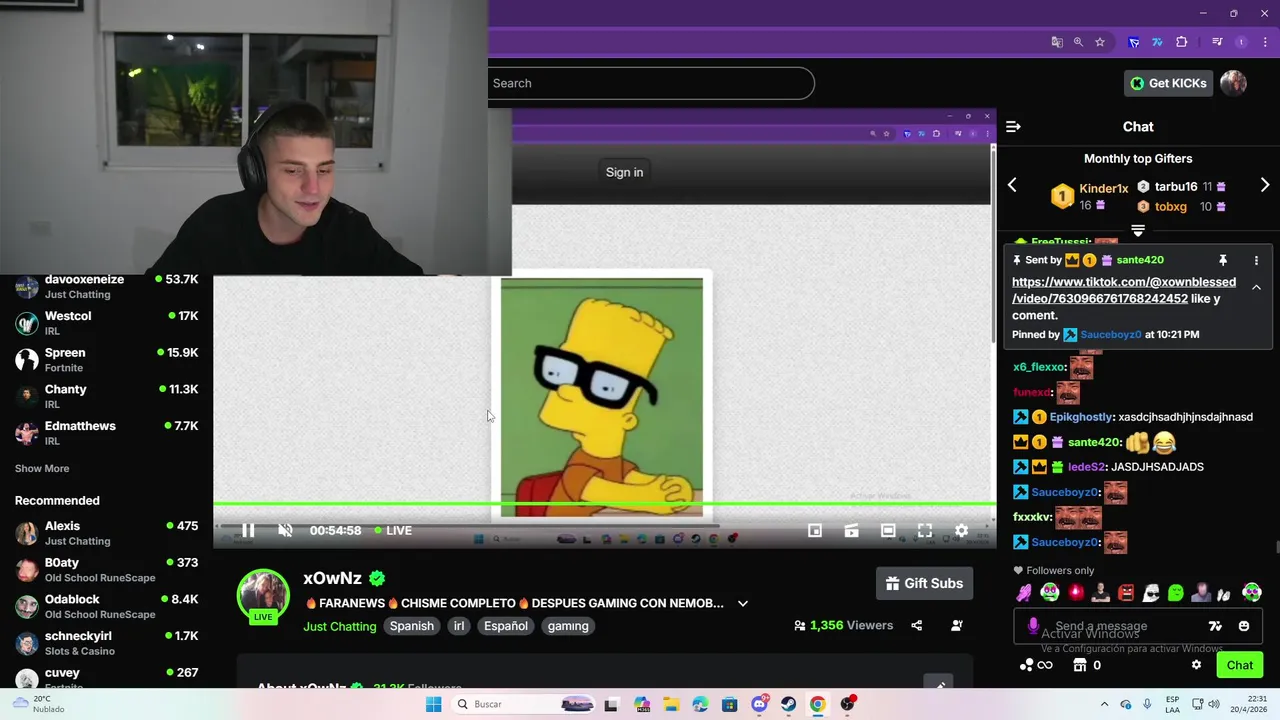1280x720 pixels.
Task: Open the 7TV emote menu
Action: [x=1215, y=626]
